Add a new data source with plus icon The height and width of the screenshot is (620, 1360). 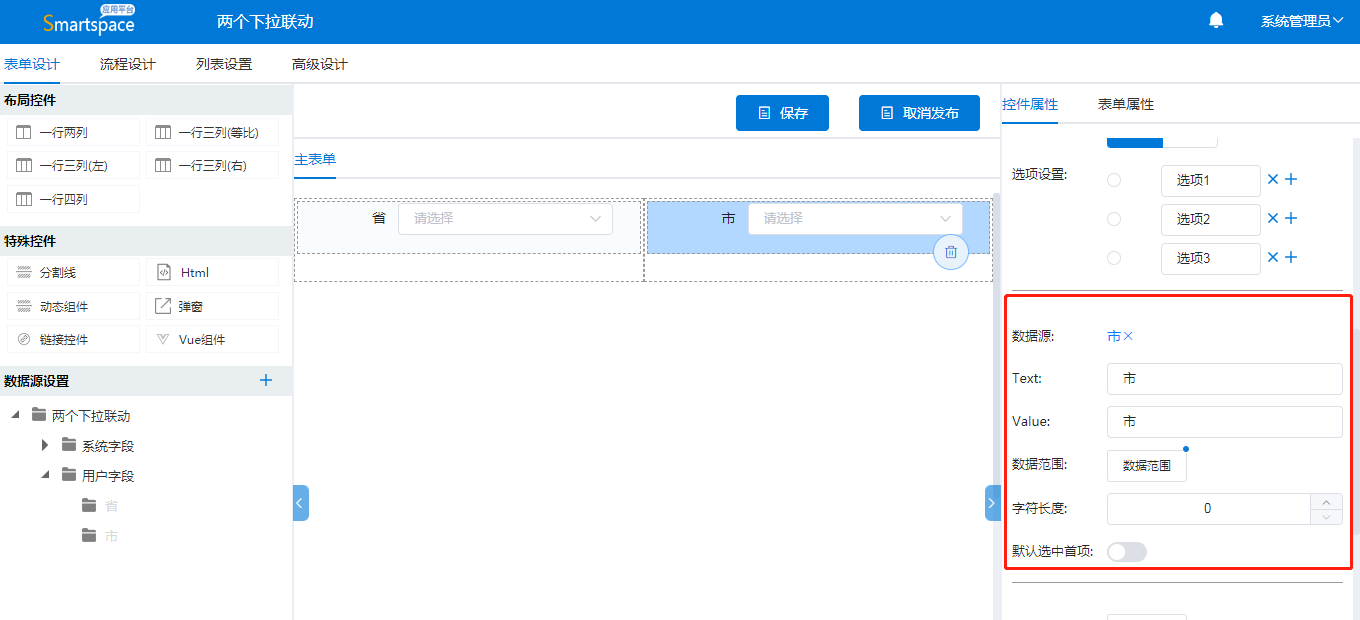(266, 380)
